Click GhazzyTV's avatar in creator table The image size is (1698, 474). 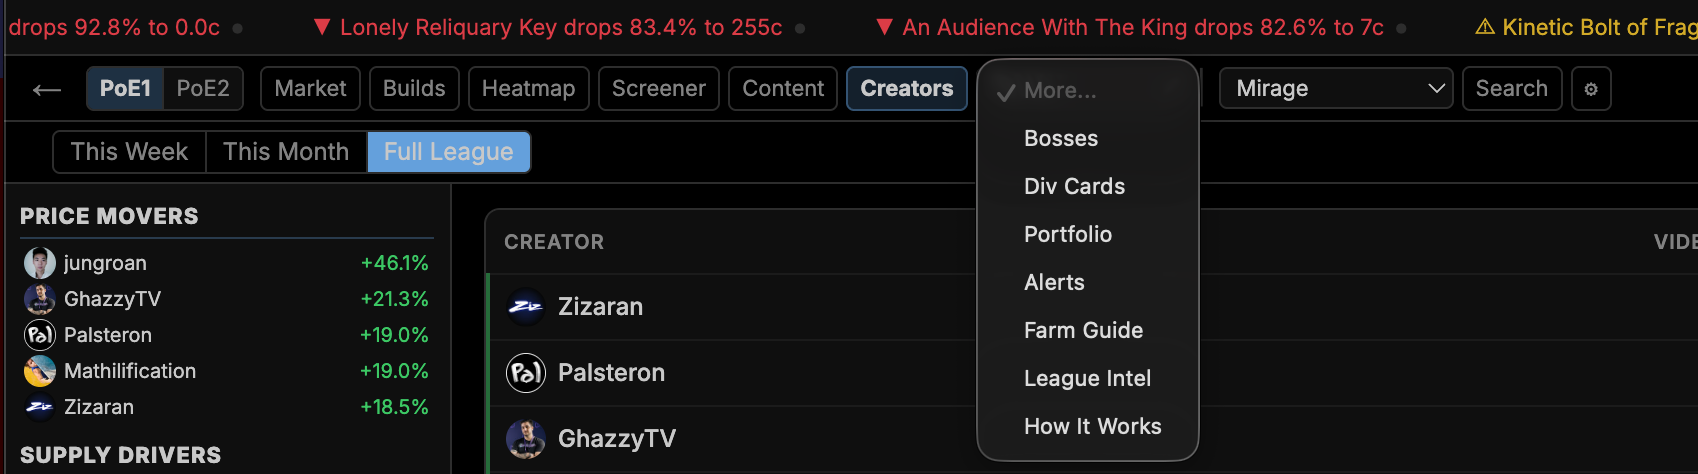tap(526, 439)
